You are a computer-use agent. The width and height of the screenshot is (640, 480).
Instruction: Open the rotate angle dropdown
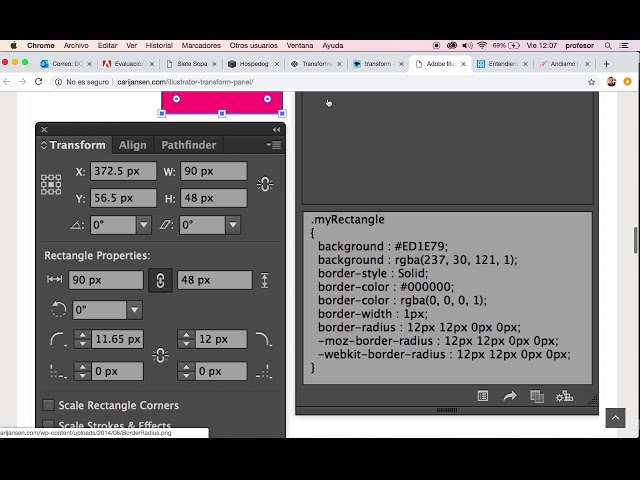pyautogui.click(x=144, y=224)
